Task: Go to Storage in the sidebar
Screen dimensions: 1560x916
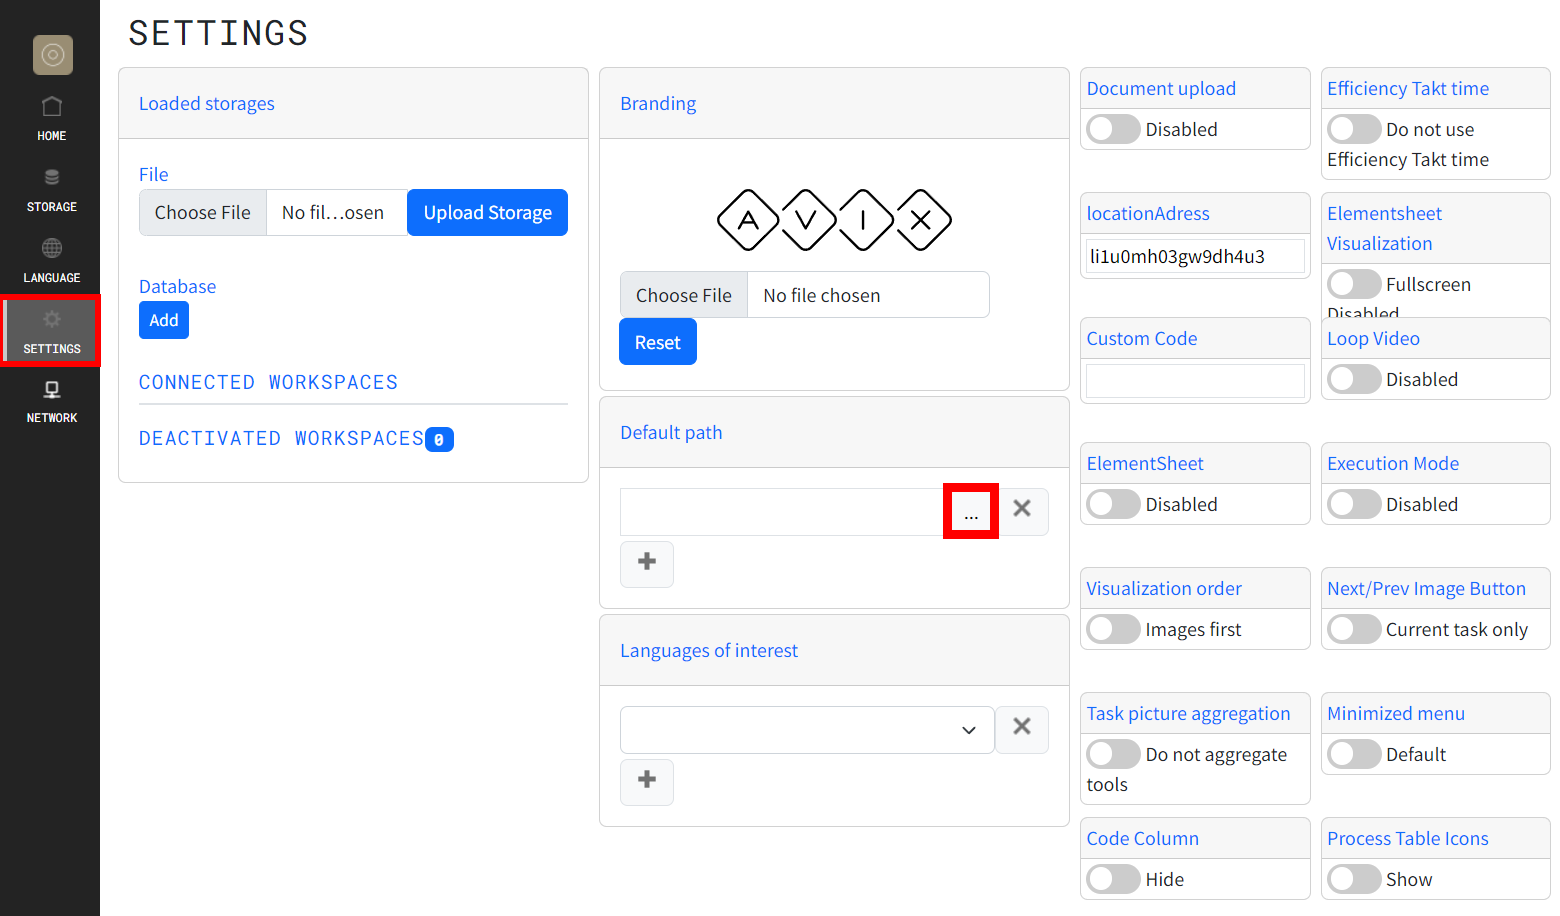Action: (x=52, y=189)
